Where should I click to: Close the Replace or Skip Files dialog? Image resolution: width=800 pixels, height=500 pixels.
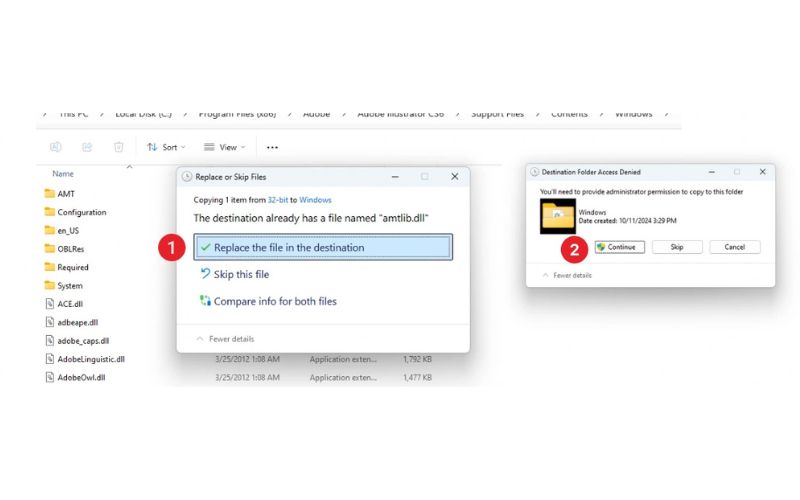(454, 176)
